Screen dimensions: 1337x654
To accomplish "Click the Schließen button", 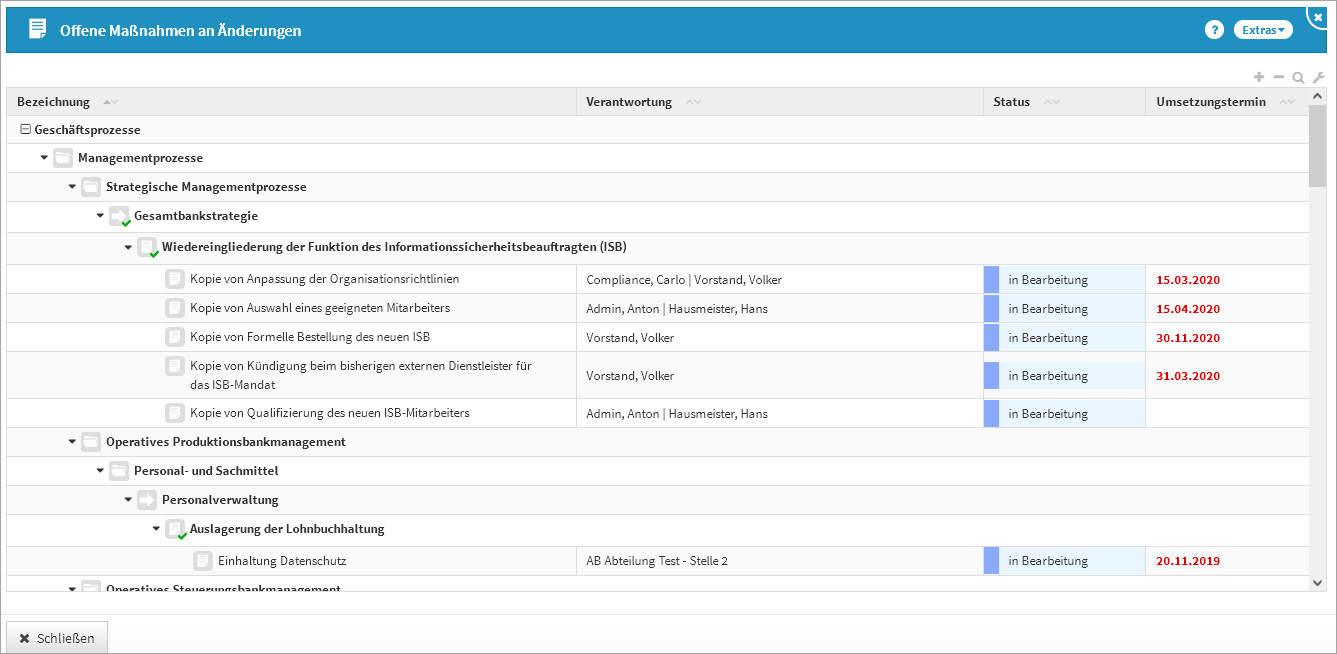I will (57, 638).
